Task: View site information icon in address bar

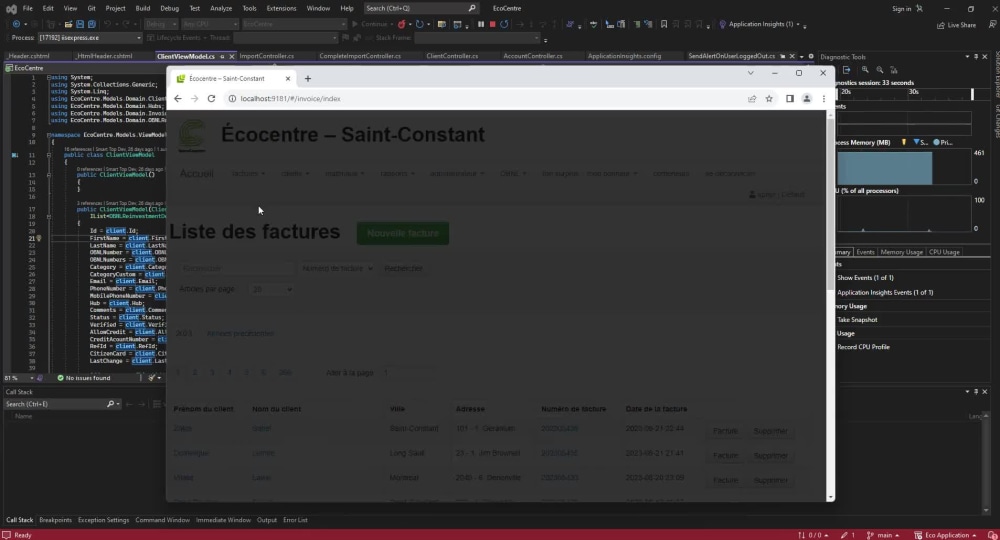Action: click(232, 99)
